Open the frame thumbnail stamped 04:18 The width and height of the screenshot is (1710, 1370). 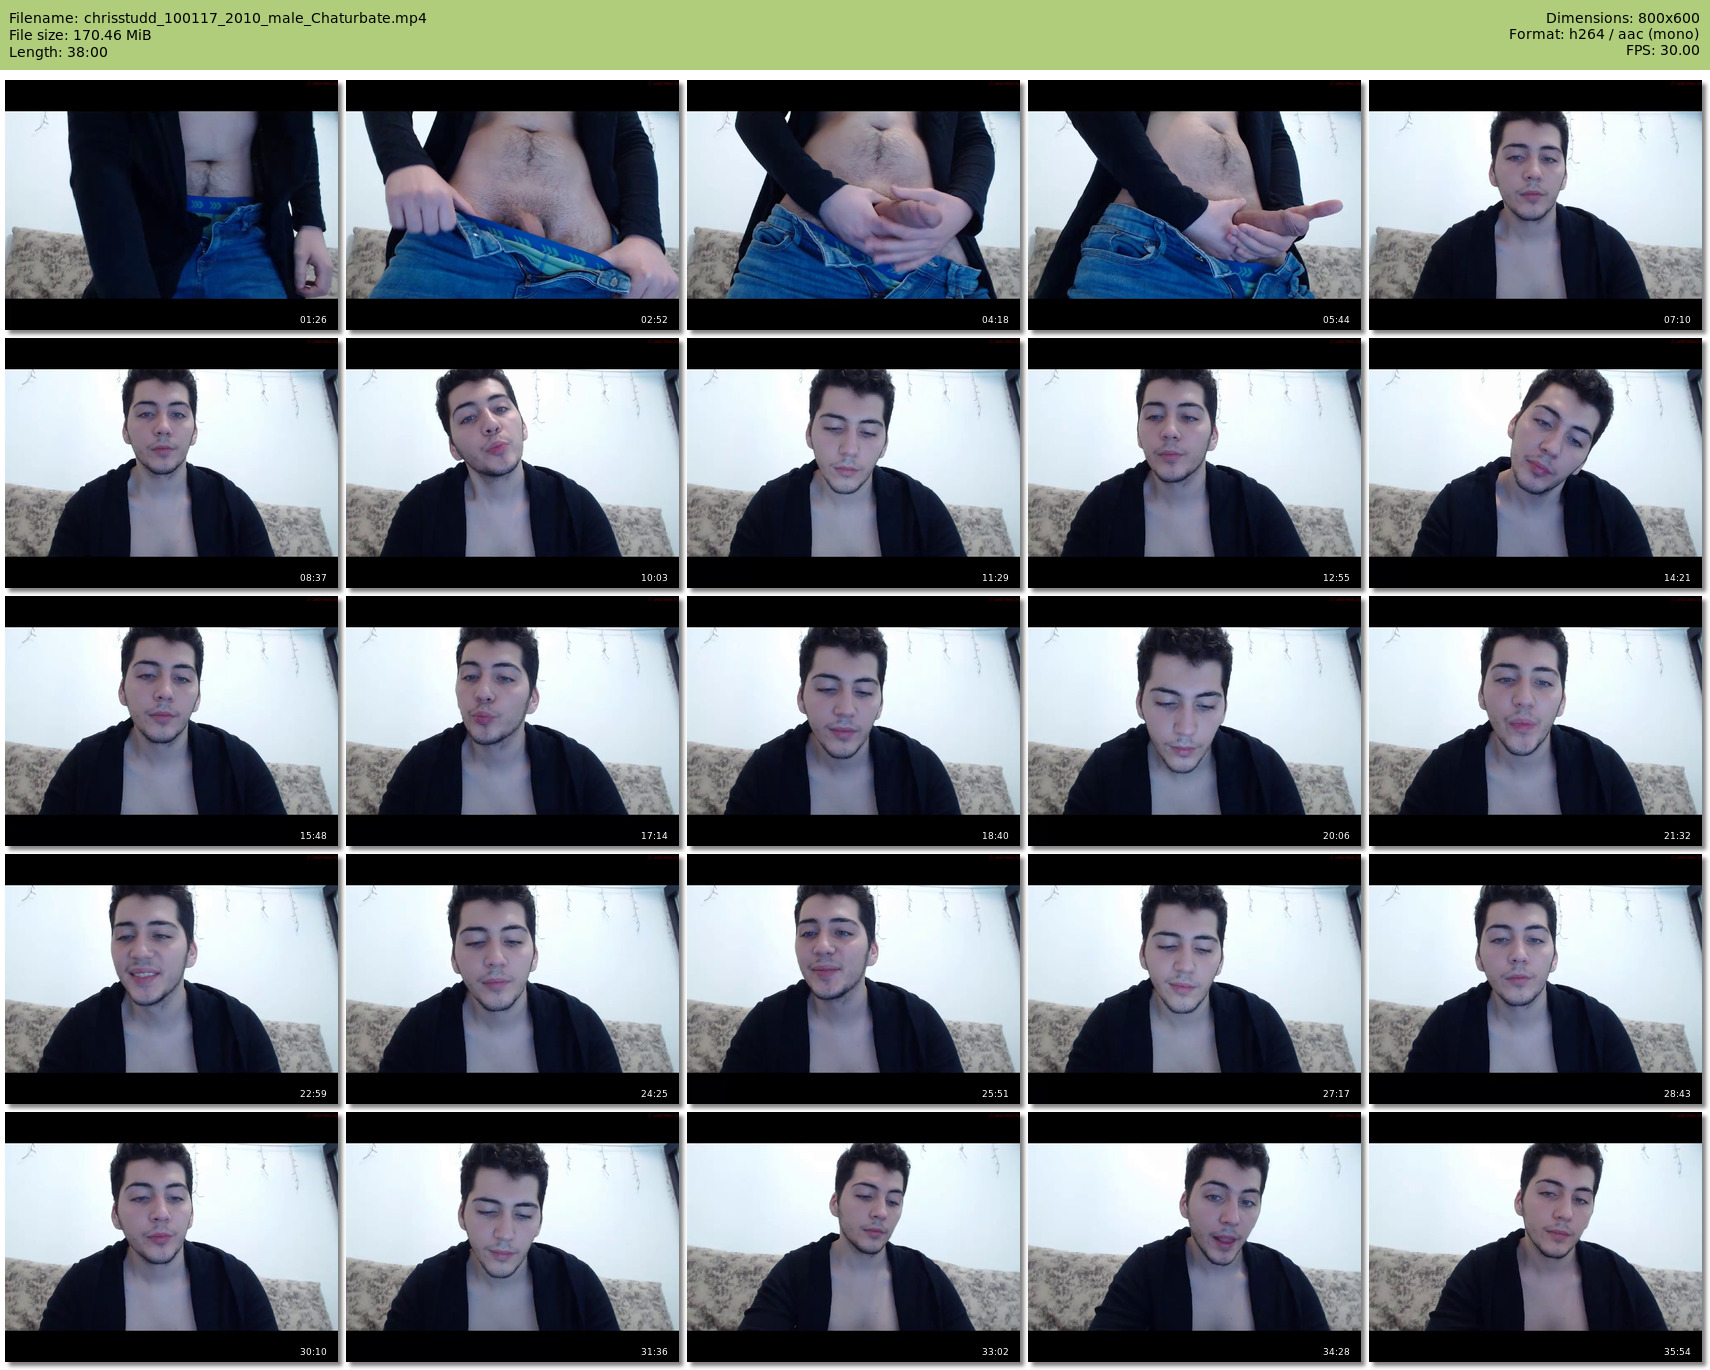pos(854,205)
